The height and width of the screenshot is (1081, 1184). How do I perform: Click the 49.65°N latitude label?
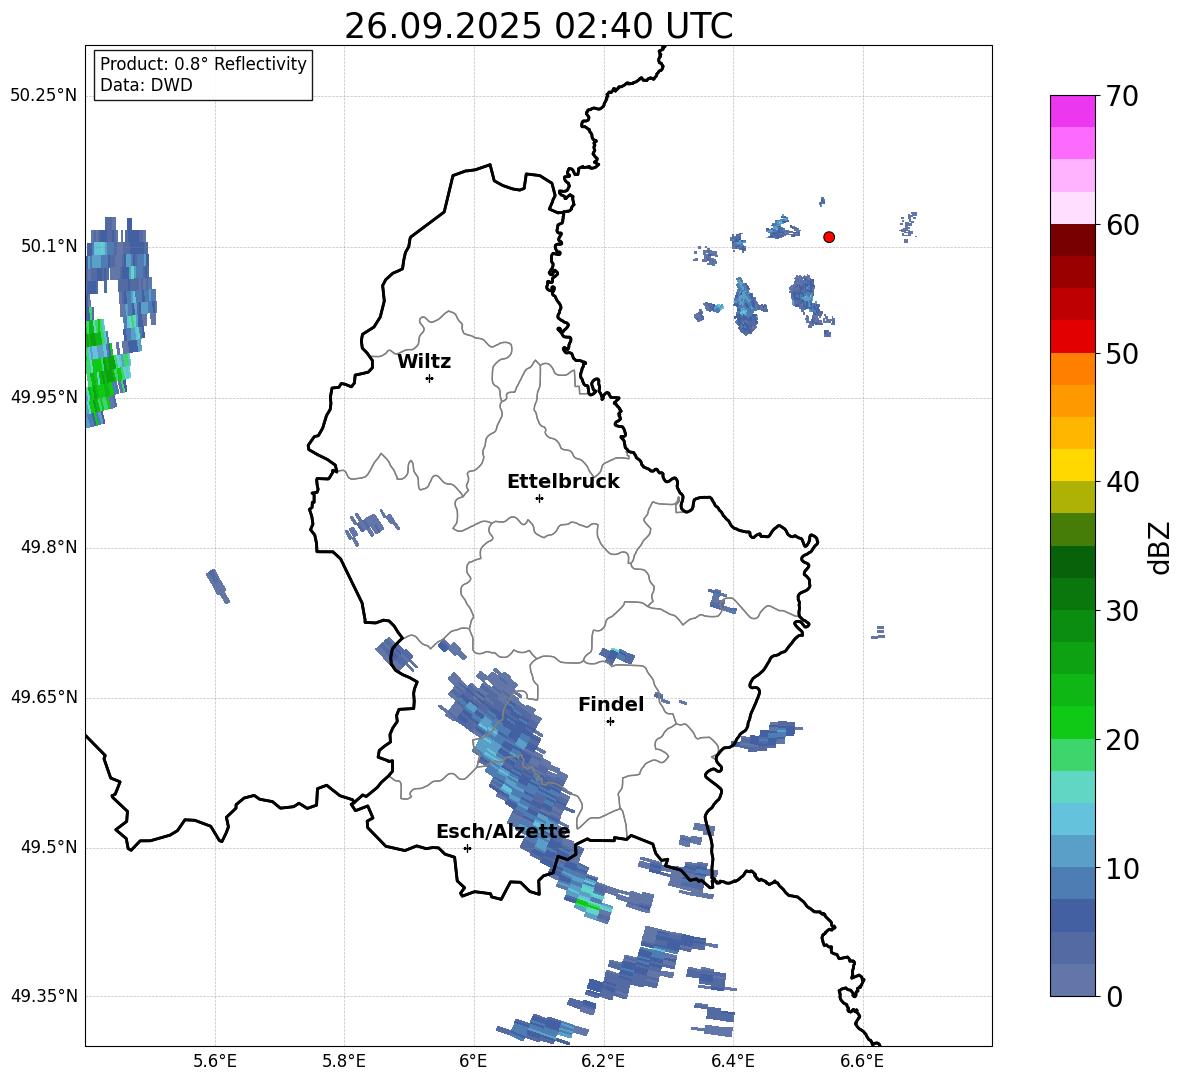pos(44,697)
